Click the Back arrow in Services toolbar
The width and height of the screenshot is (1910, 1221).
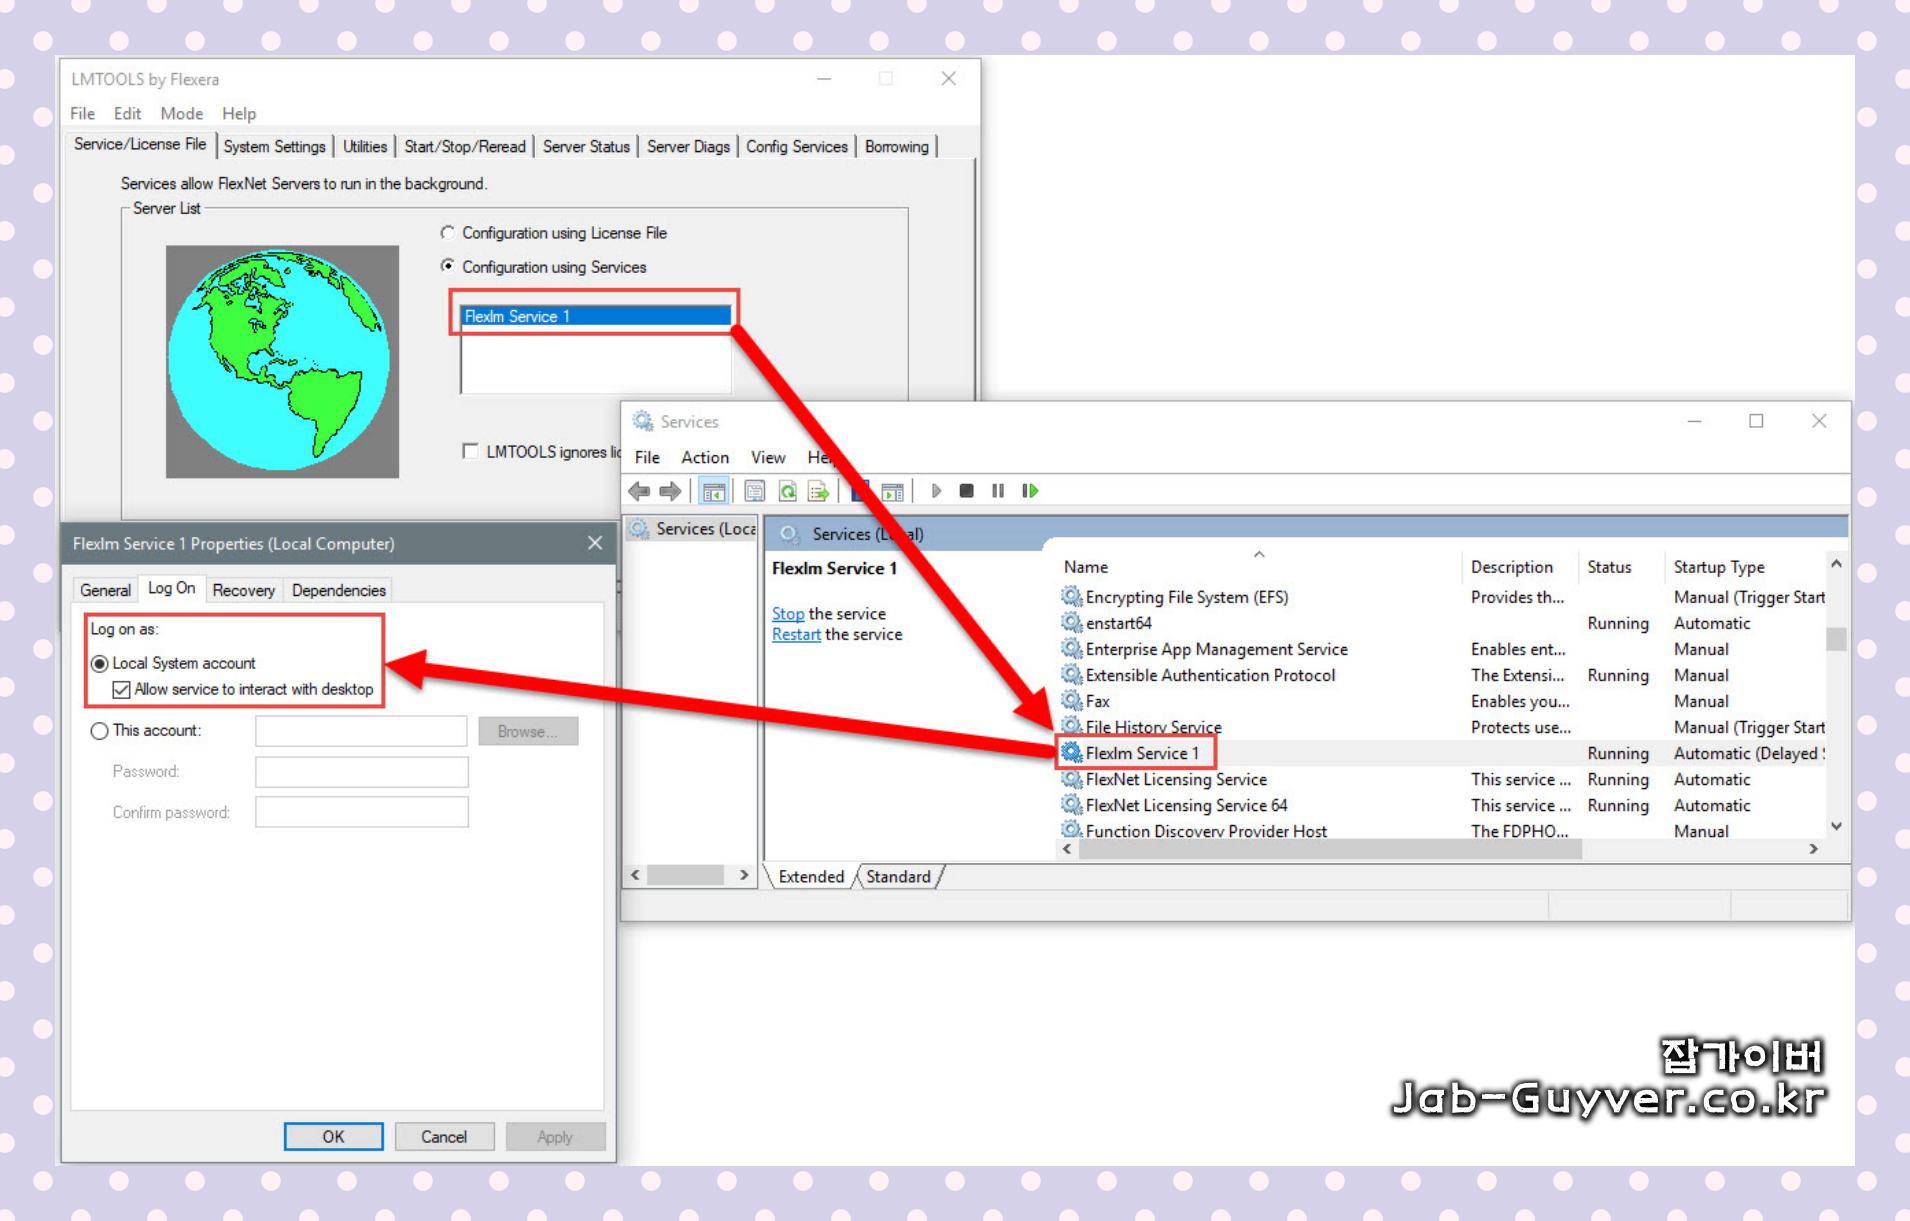(639, 491)
